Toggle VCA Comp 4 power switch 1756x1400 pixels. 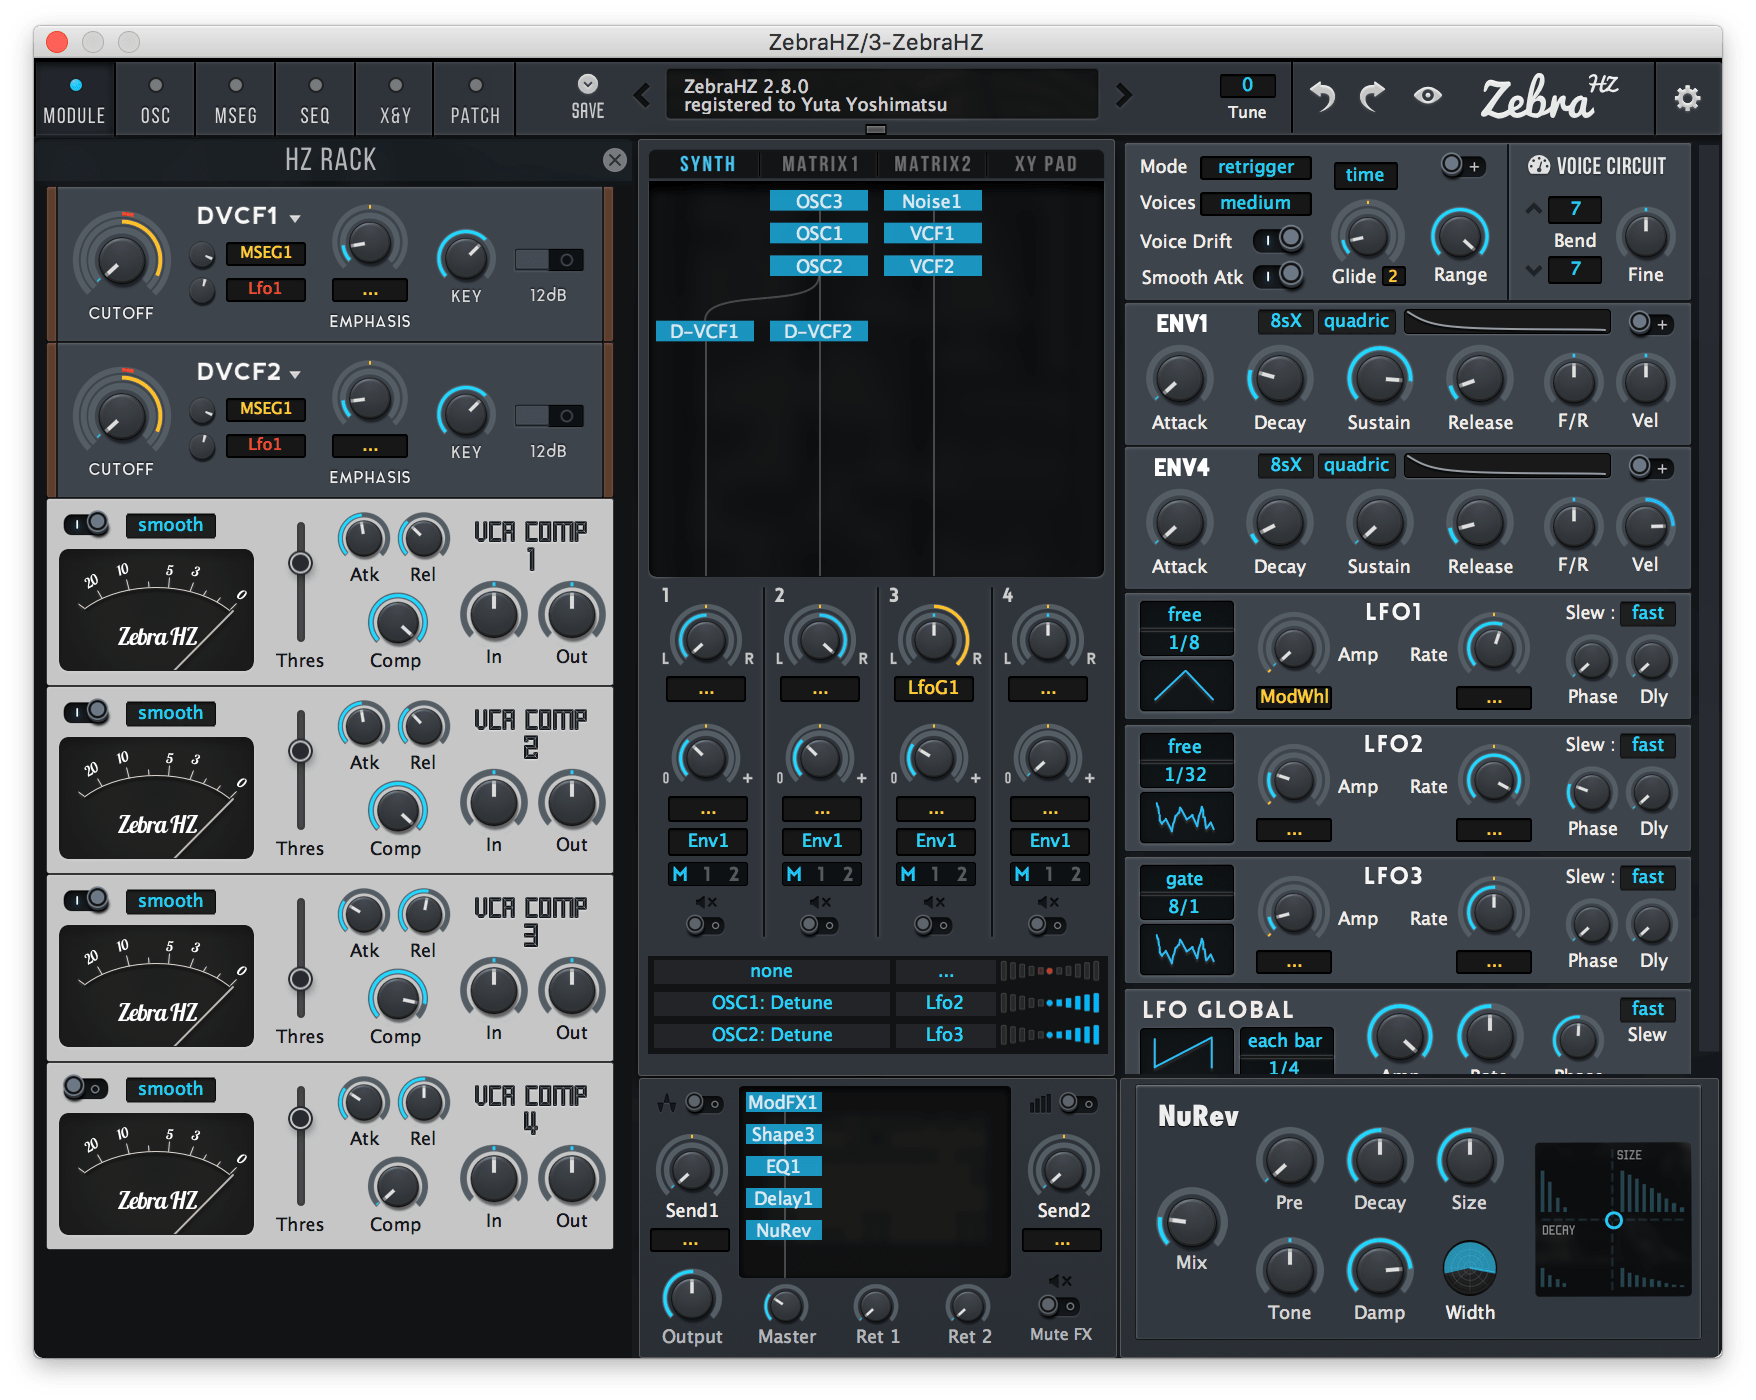(85, 1088)
